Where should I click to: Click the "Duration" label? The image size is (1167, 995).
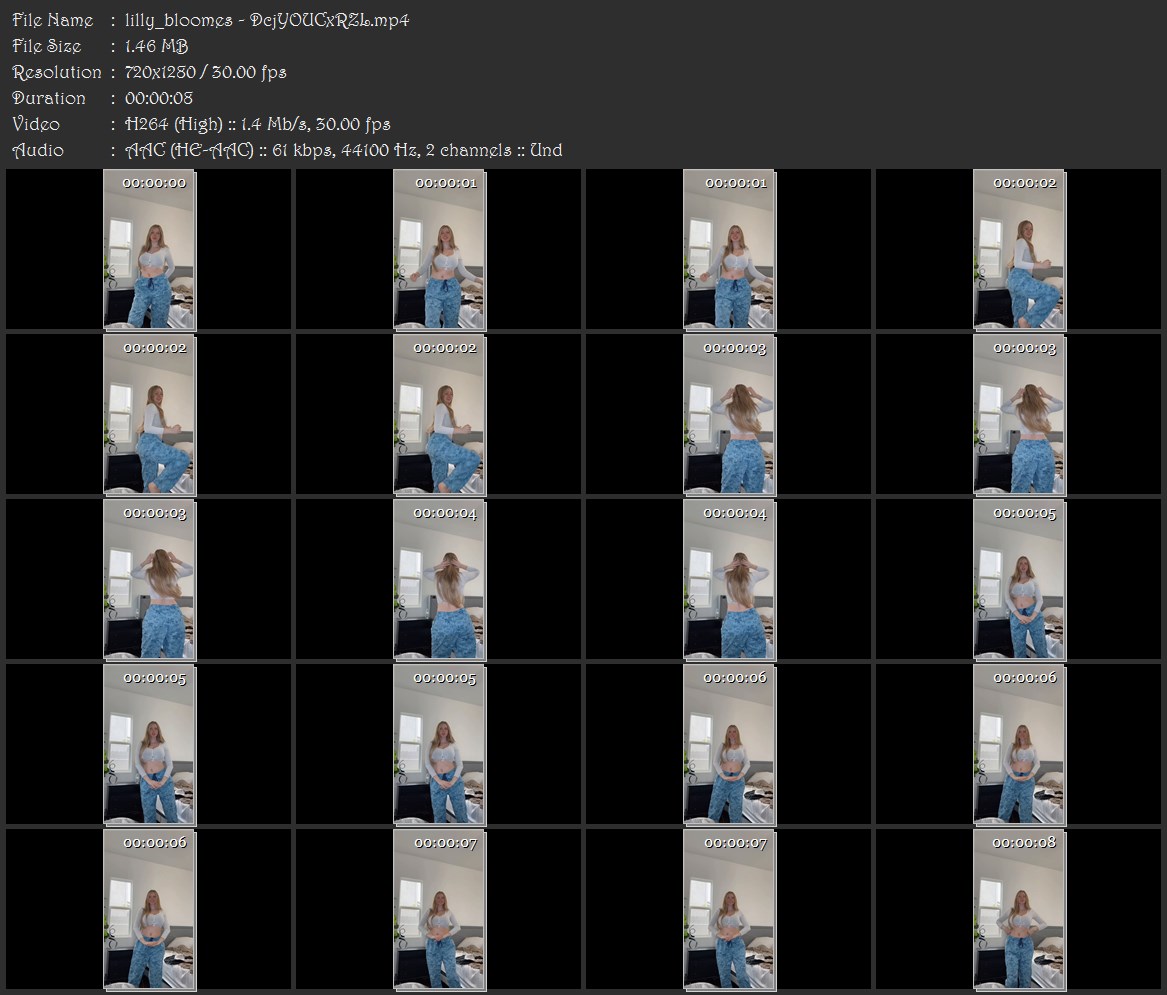click(x=49, y=98)
